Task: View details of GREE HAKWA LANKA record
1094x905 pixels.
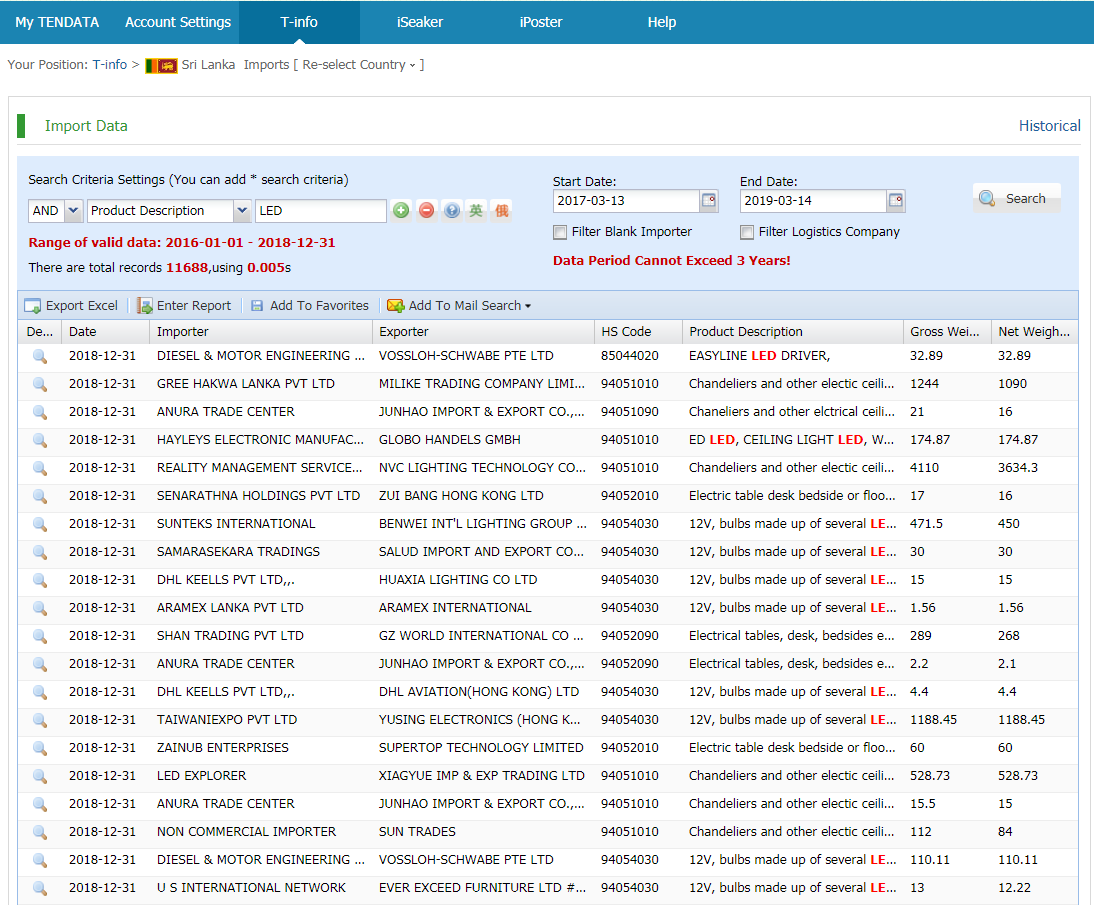Action: click(x=40, y=384)
